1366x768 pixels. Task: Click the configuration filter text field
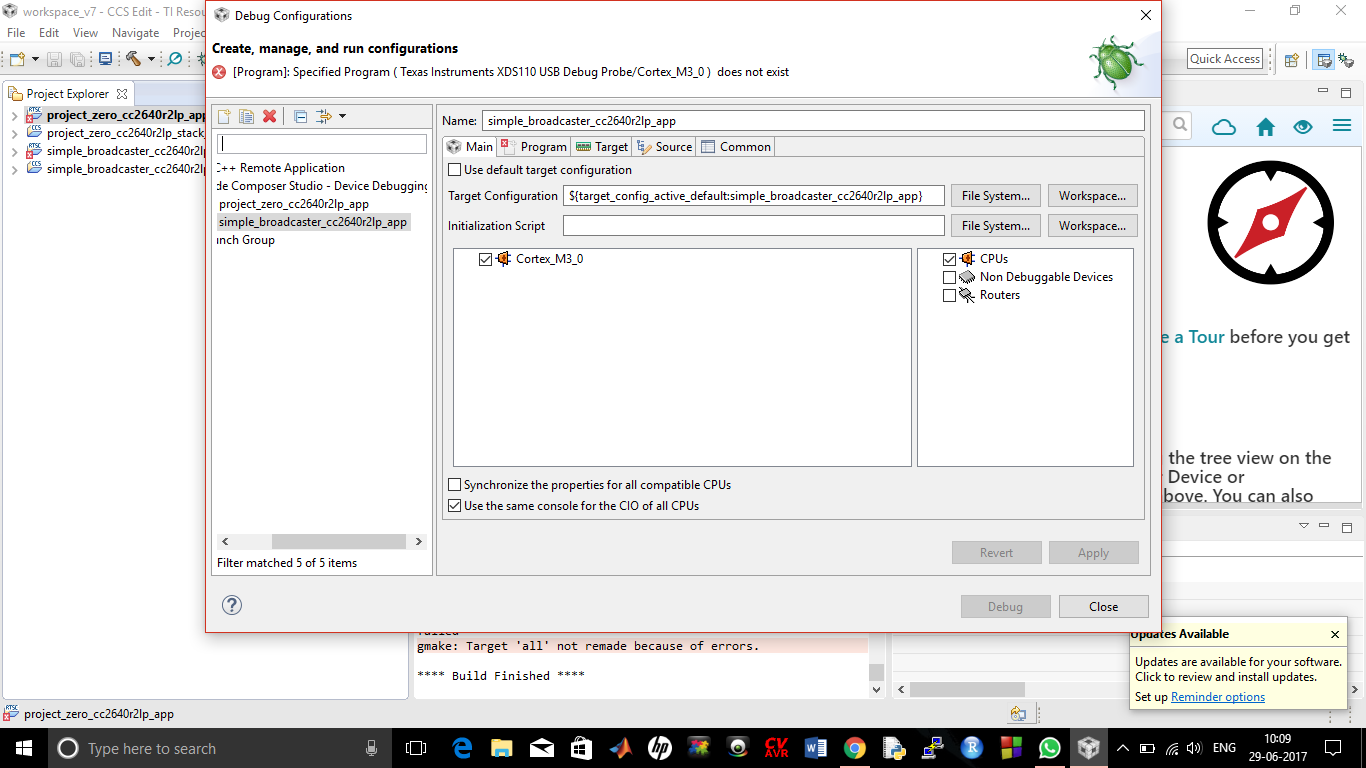pos(322,144)
